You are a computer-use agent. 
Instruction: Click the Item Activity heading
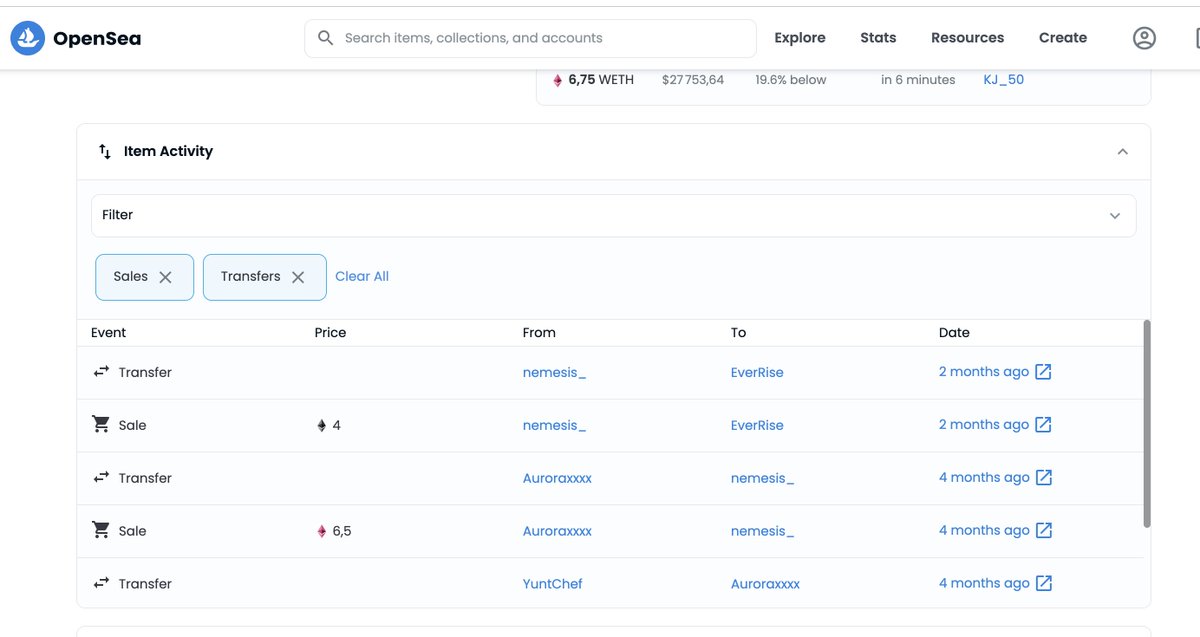[168, 151]
